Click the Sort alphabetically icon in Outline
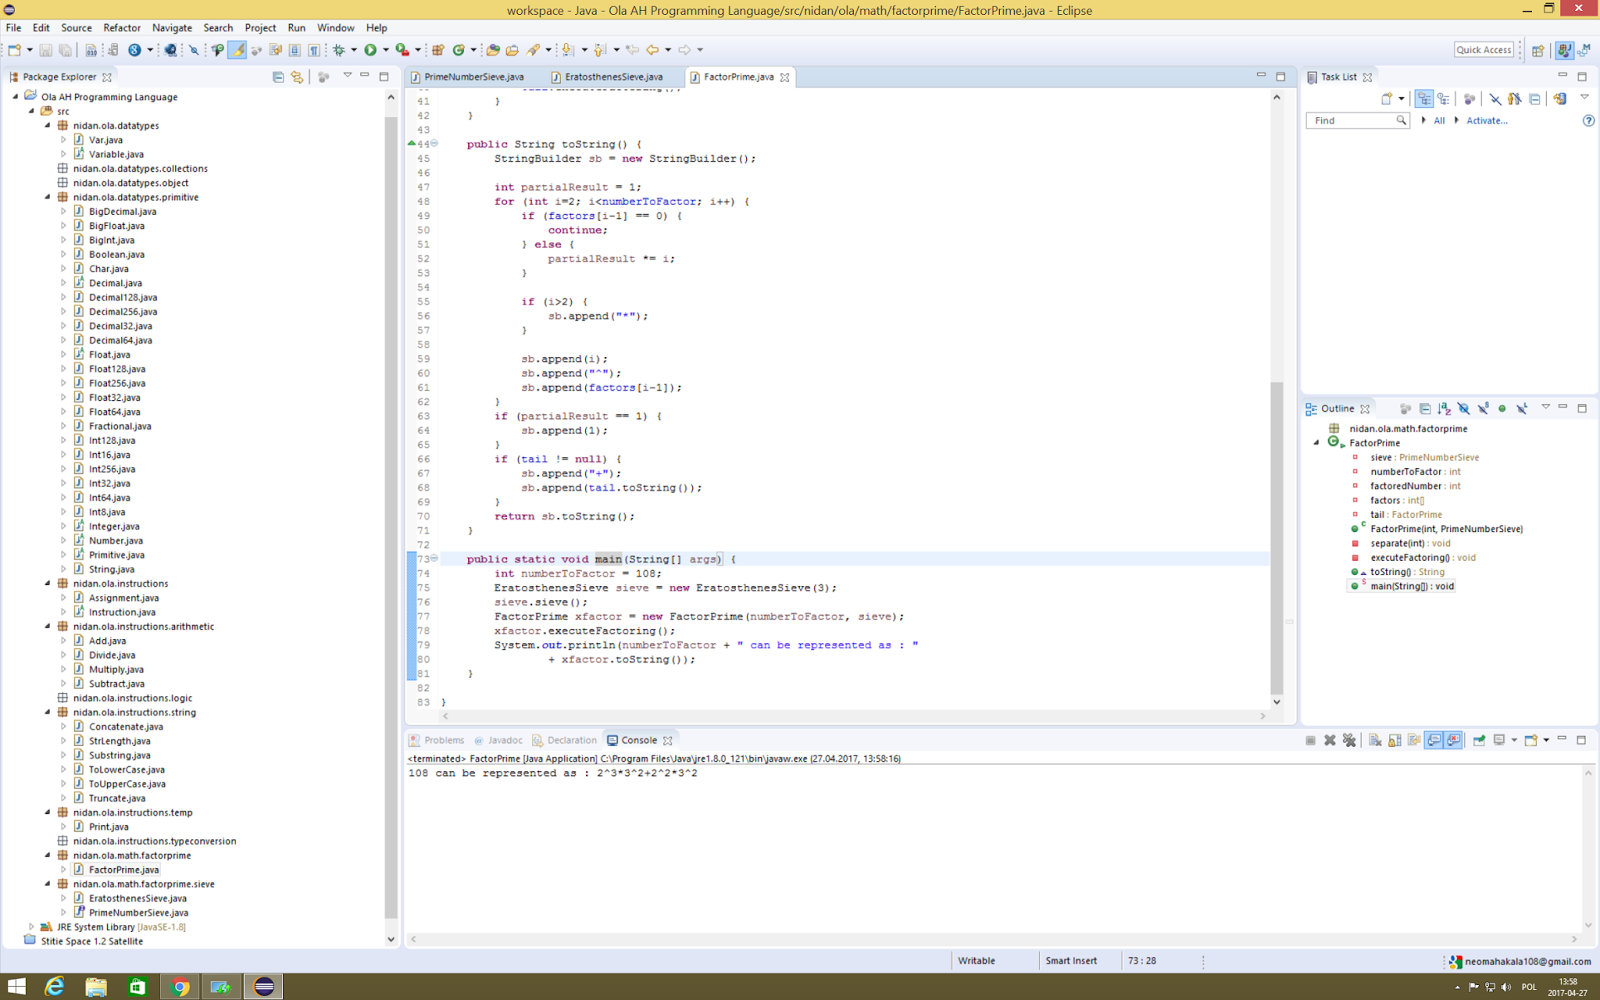Image resolution: width=1600 pixels, height=1000 pixels. coord(1444,408)
